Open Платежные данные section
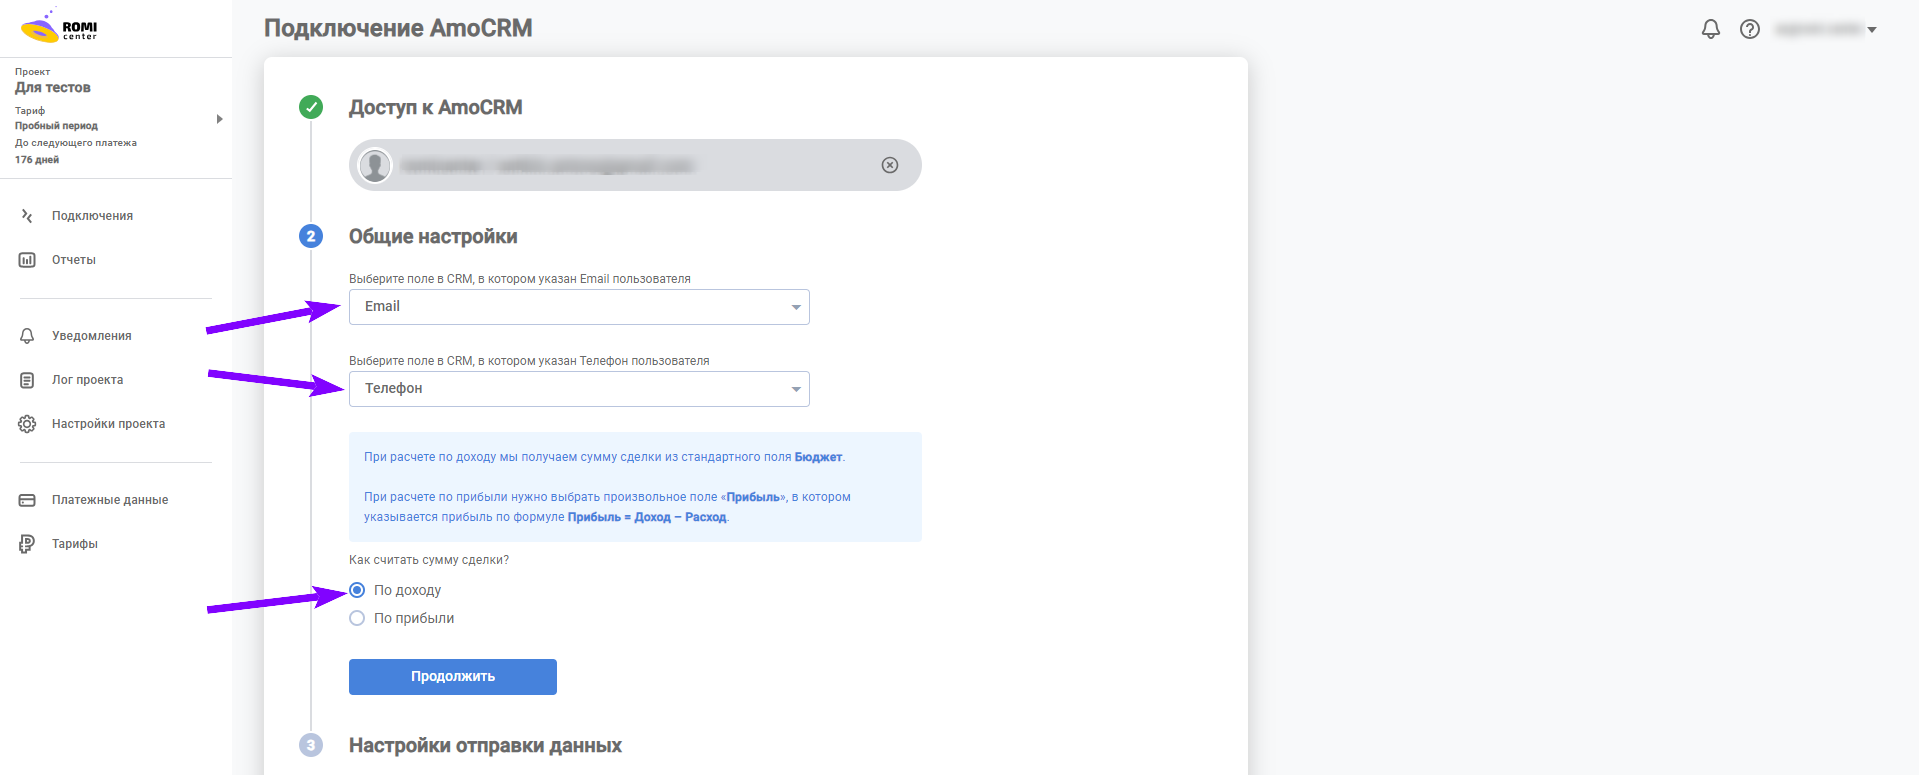Screen dimensions: 1919x775 tap(110, 500)
